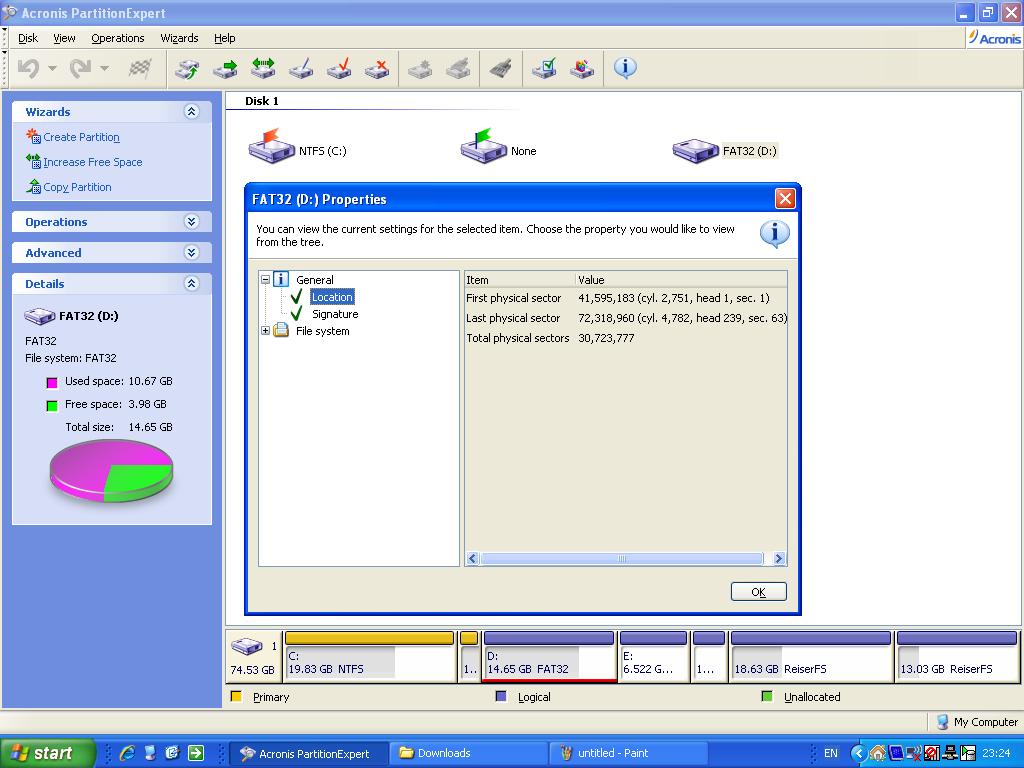Image resolution: width=1024 pixels, height=768 pixels.
Task: Click the magenta Used space swatch
Action: pos(52,382)
